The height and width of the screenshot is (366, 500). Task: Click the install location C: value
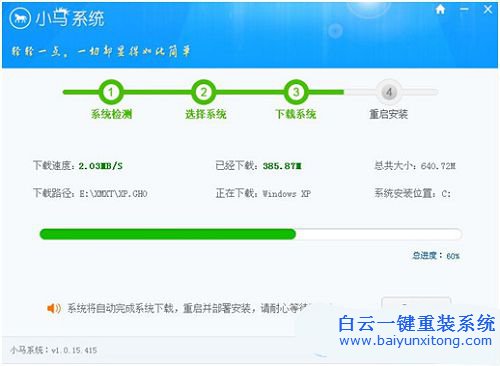click(x=446, y=194)
